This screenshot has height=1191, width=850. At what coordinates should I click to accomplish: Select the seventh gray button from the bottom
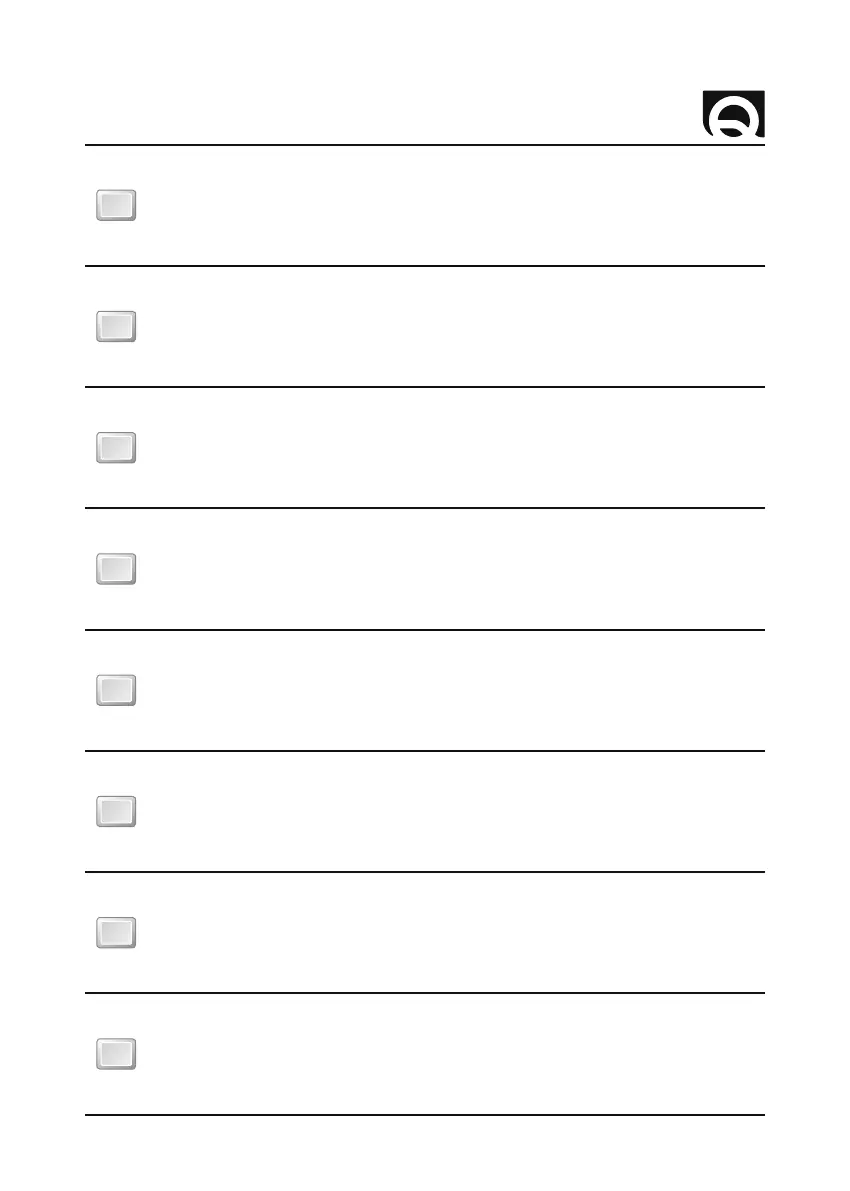tap(116, 327)
